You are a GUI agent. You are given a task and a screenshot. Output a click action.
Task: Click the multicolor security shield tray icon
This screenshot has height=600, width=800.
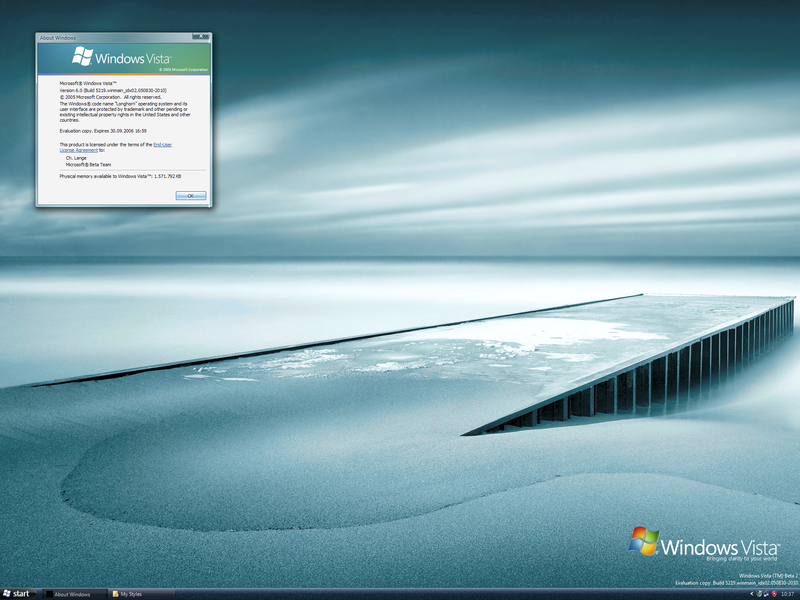(x=760, y=594)
